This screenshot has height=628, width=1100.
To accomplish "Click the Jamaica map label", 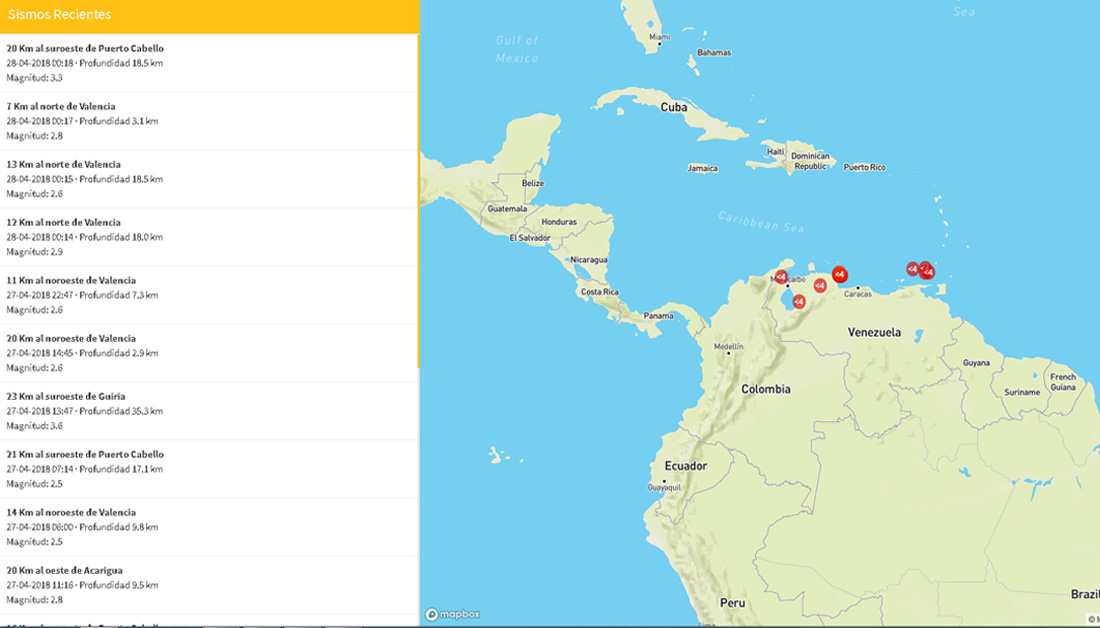I will click(x=702, y=168).
